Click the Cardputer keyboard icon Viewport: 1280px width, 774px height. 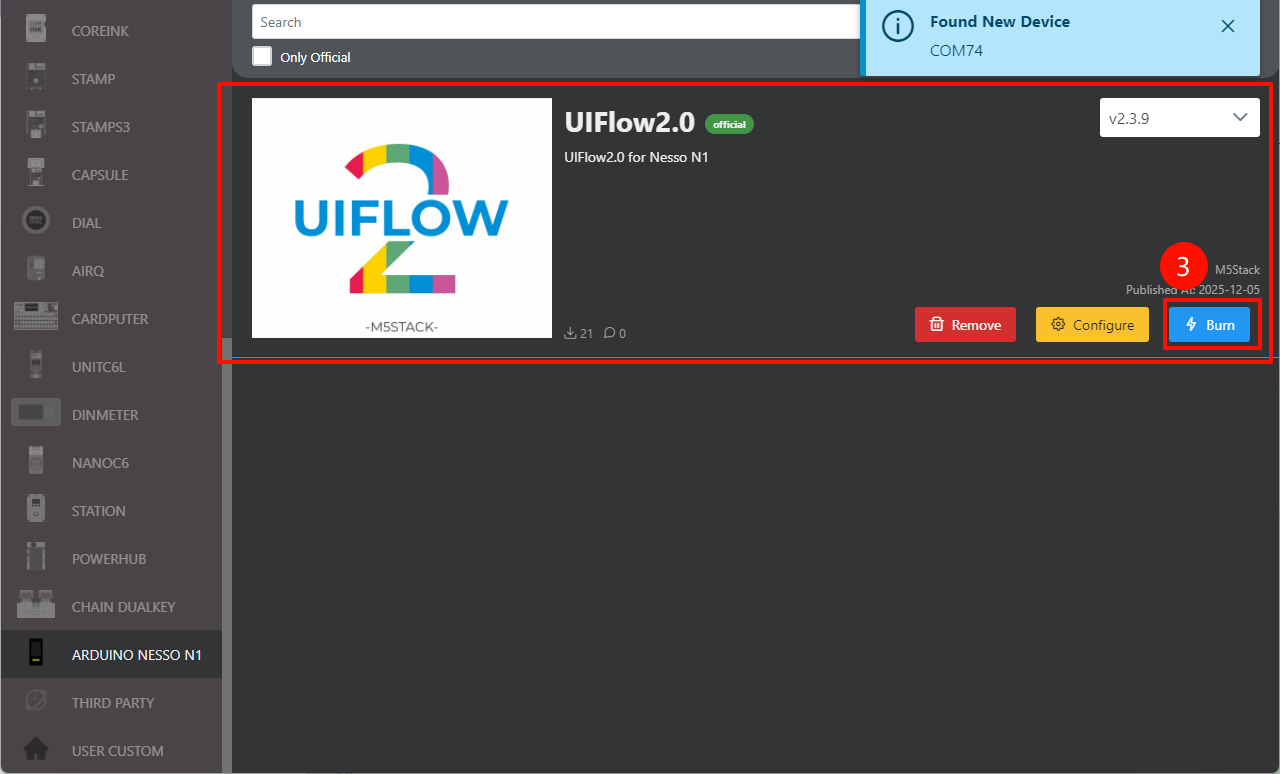(x=36, y=318)
